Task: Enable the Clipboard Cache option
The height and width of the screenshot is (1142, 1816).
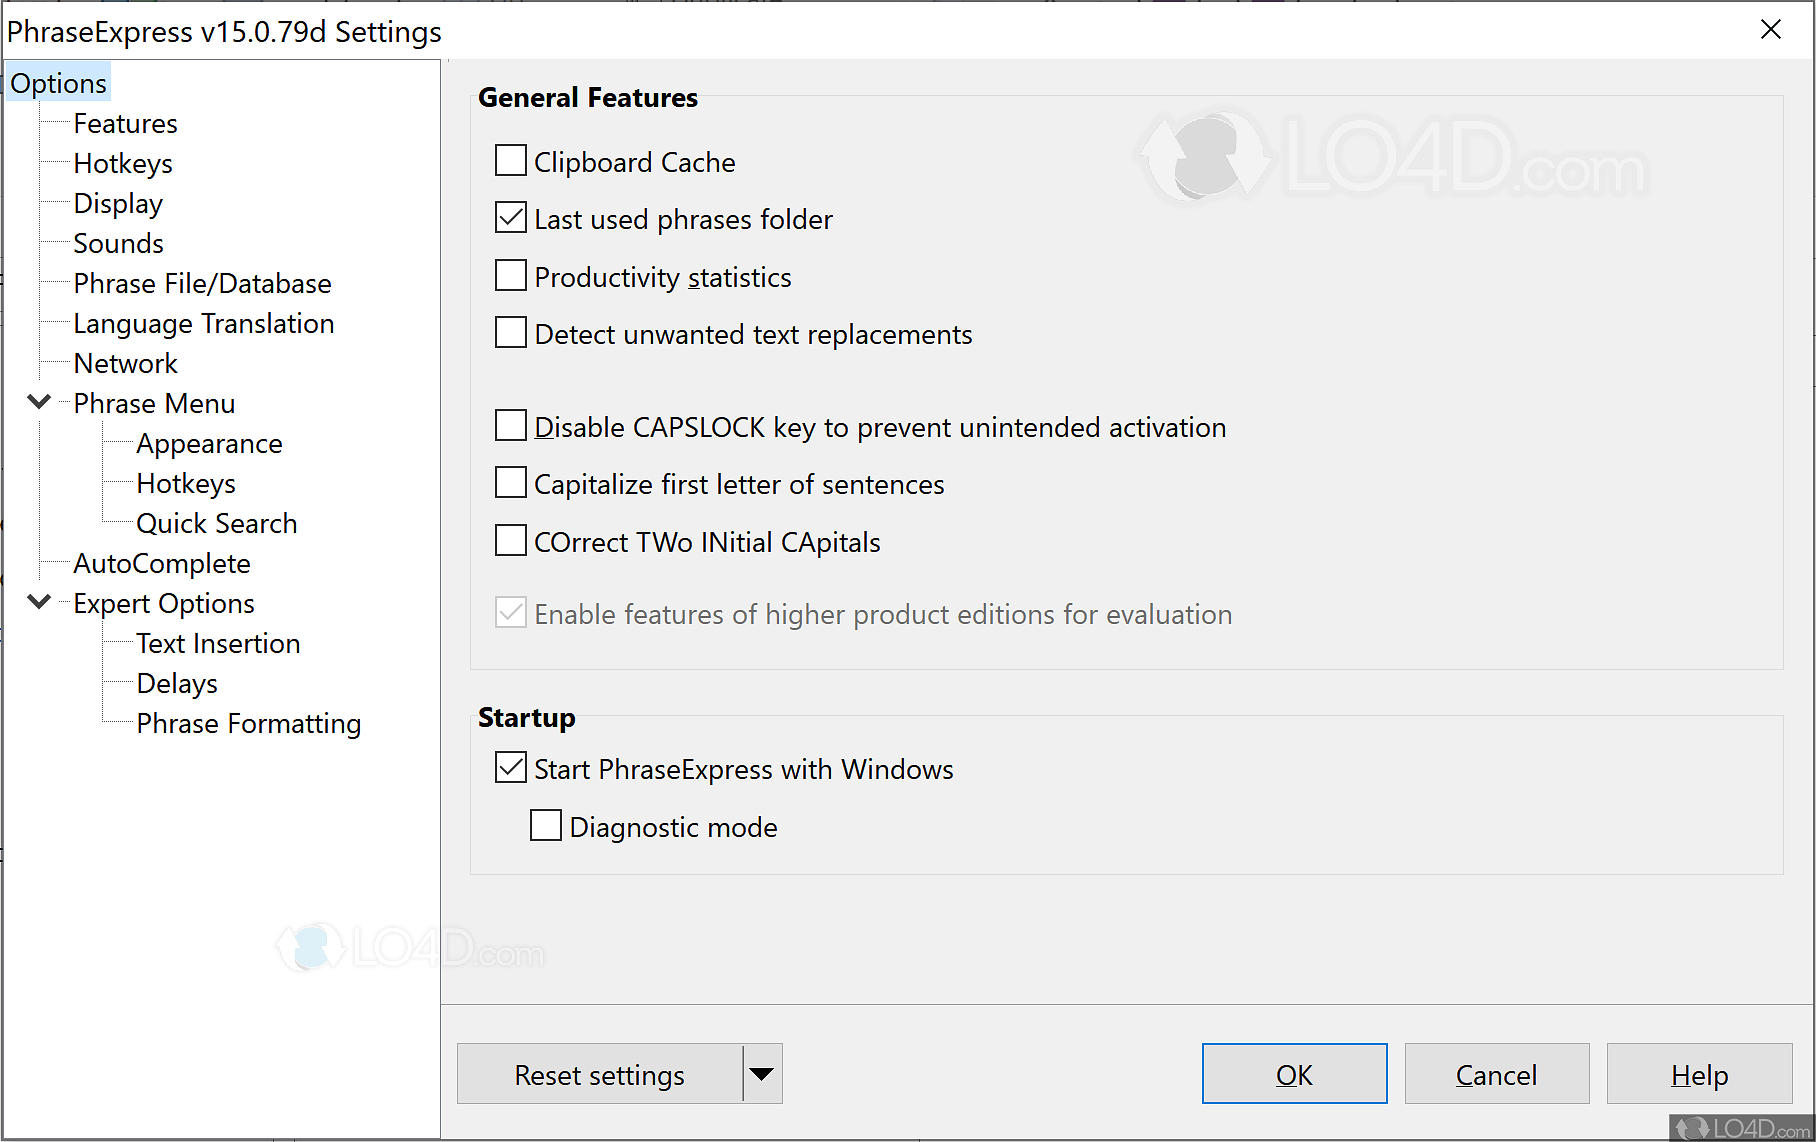Action: [x=510, y=160]
